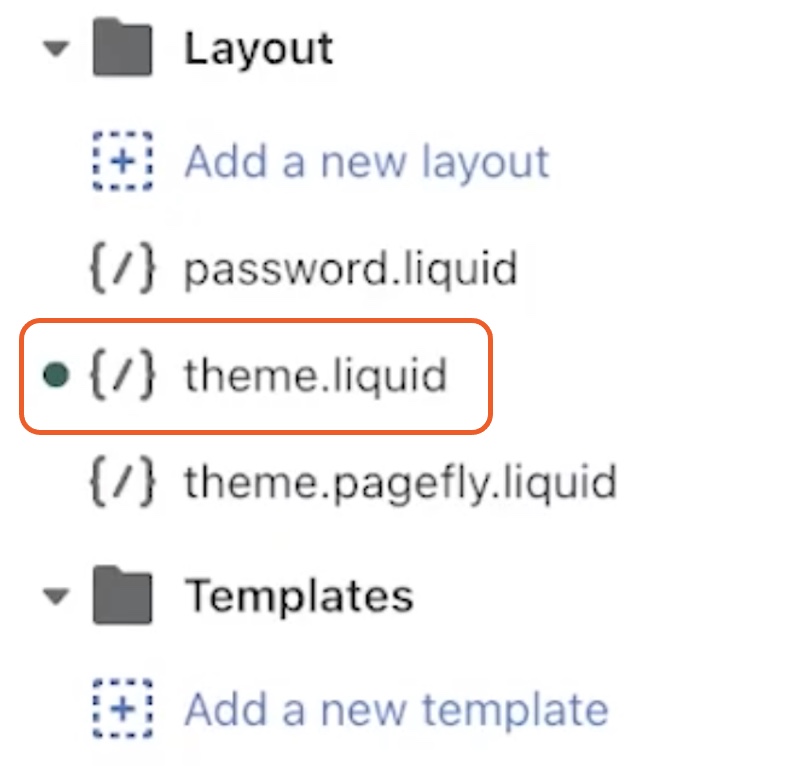
Task: Open the Add a new layout link
Action: click(x=366, y=162)
